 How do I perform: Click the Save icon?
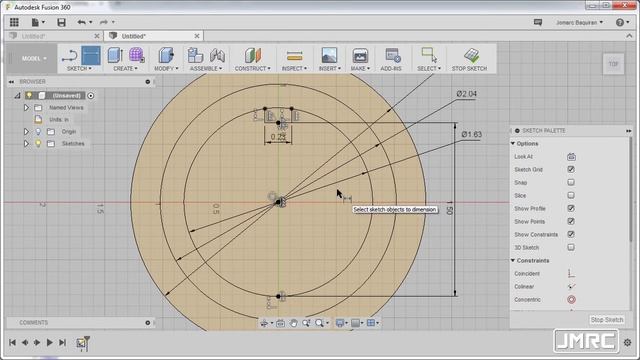tap(61, 22)
